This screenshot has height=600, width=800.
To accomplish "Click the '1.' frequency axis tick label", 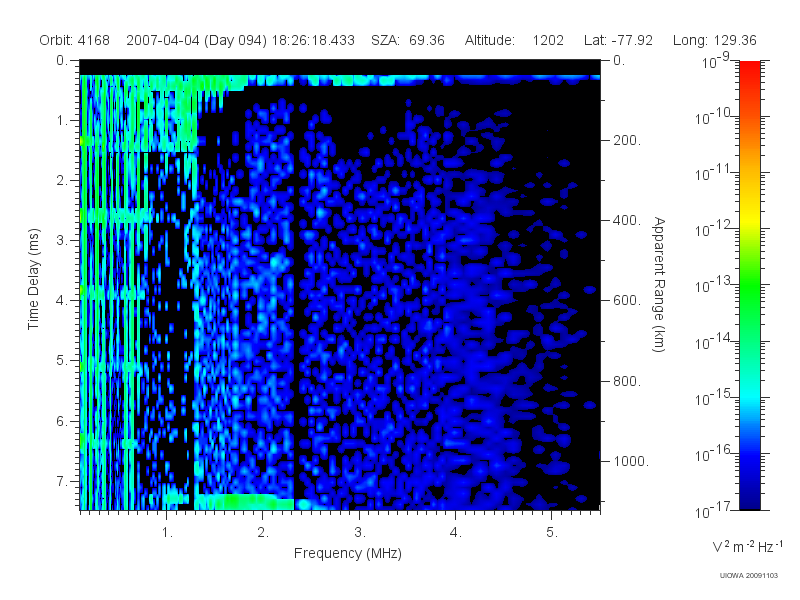I will tap(167, 532).
